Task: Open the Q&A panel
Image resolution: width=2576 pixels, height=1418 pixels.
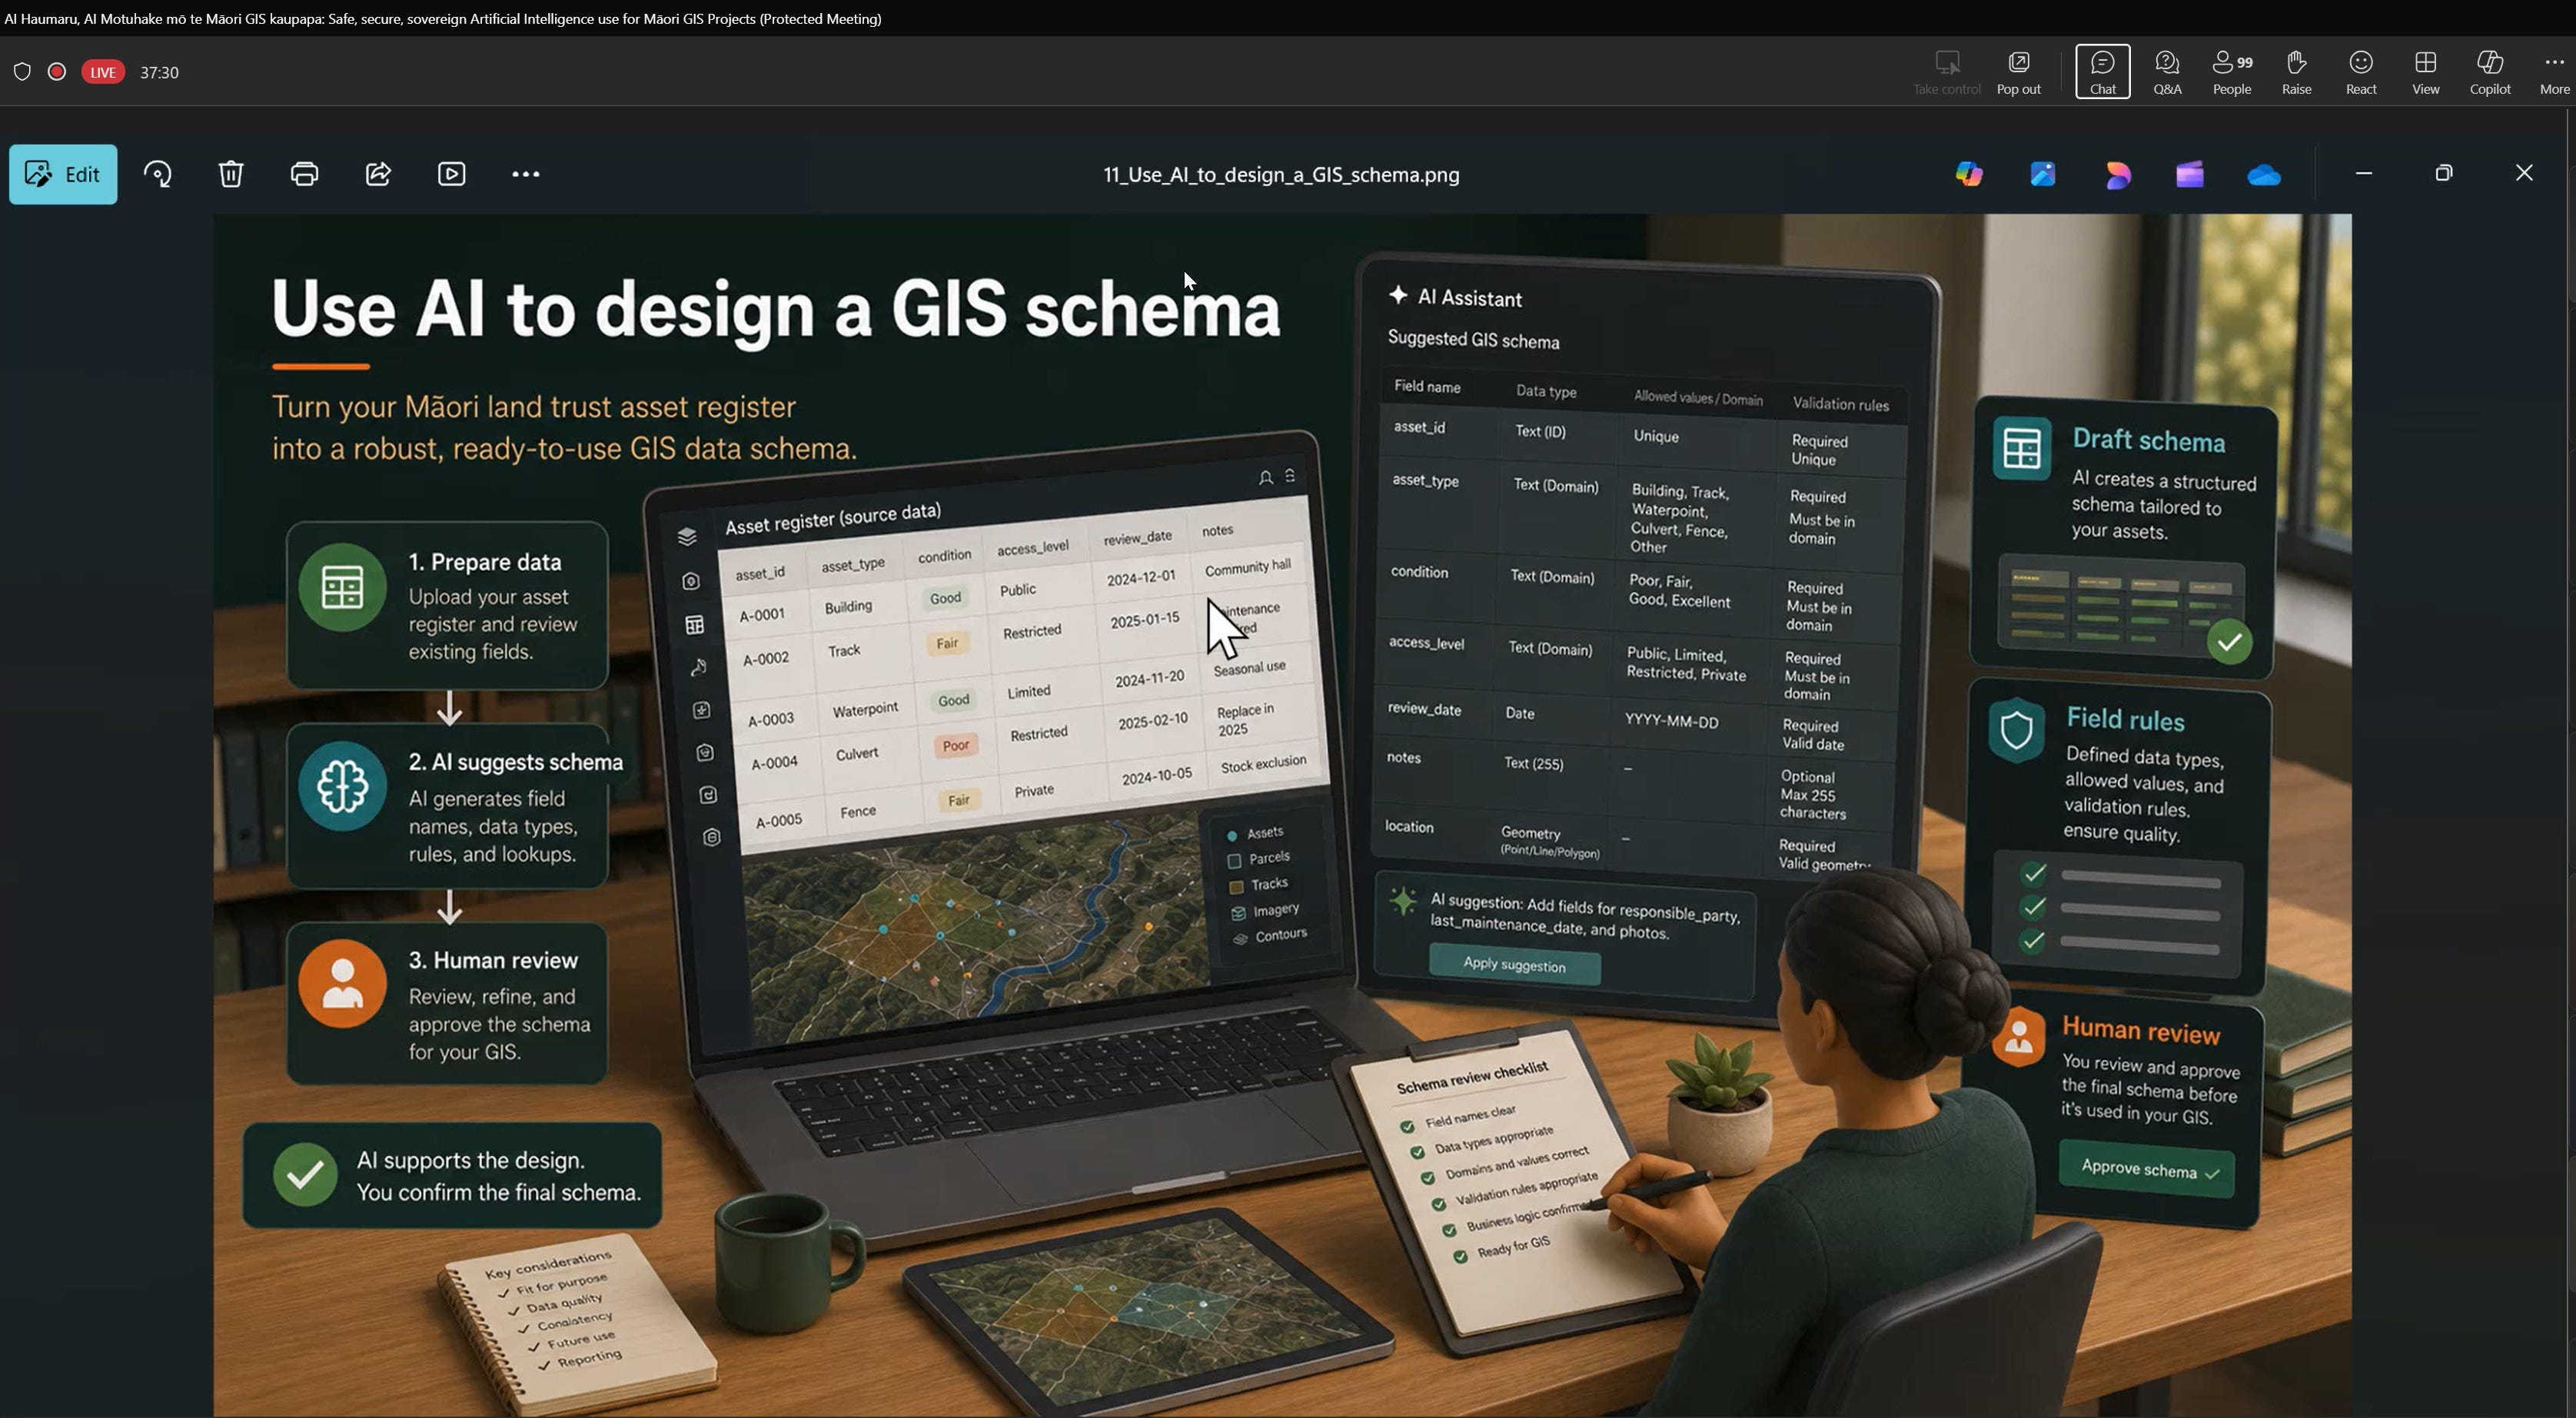Action: [x=2167, y=72]
